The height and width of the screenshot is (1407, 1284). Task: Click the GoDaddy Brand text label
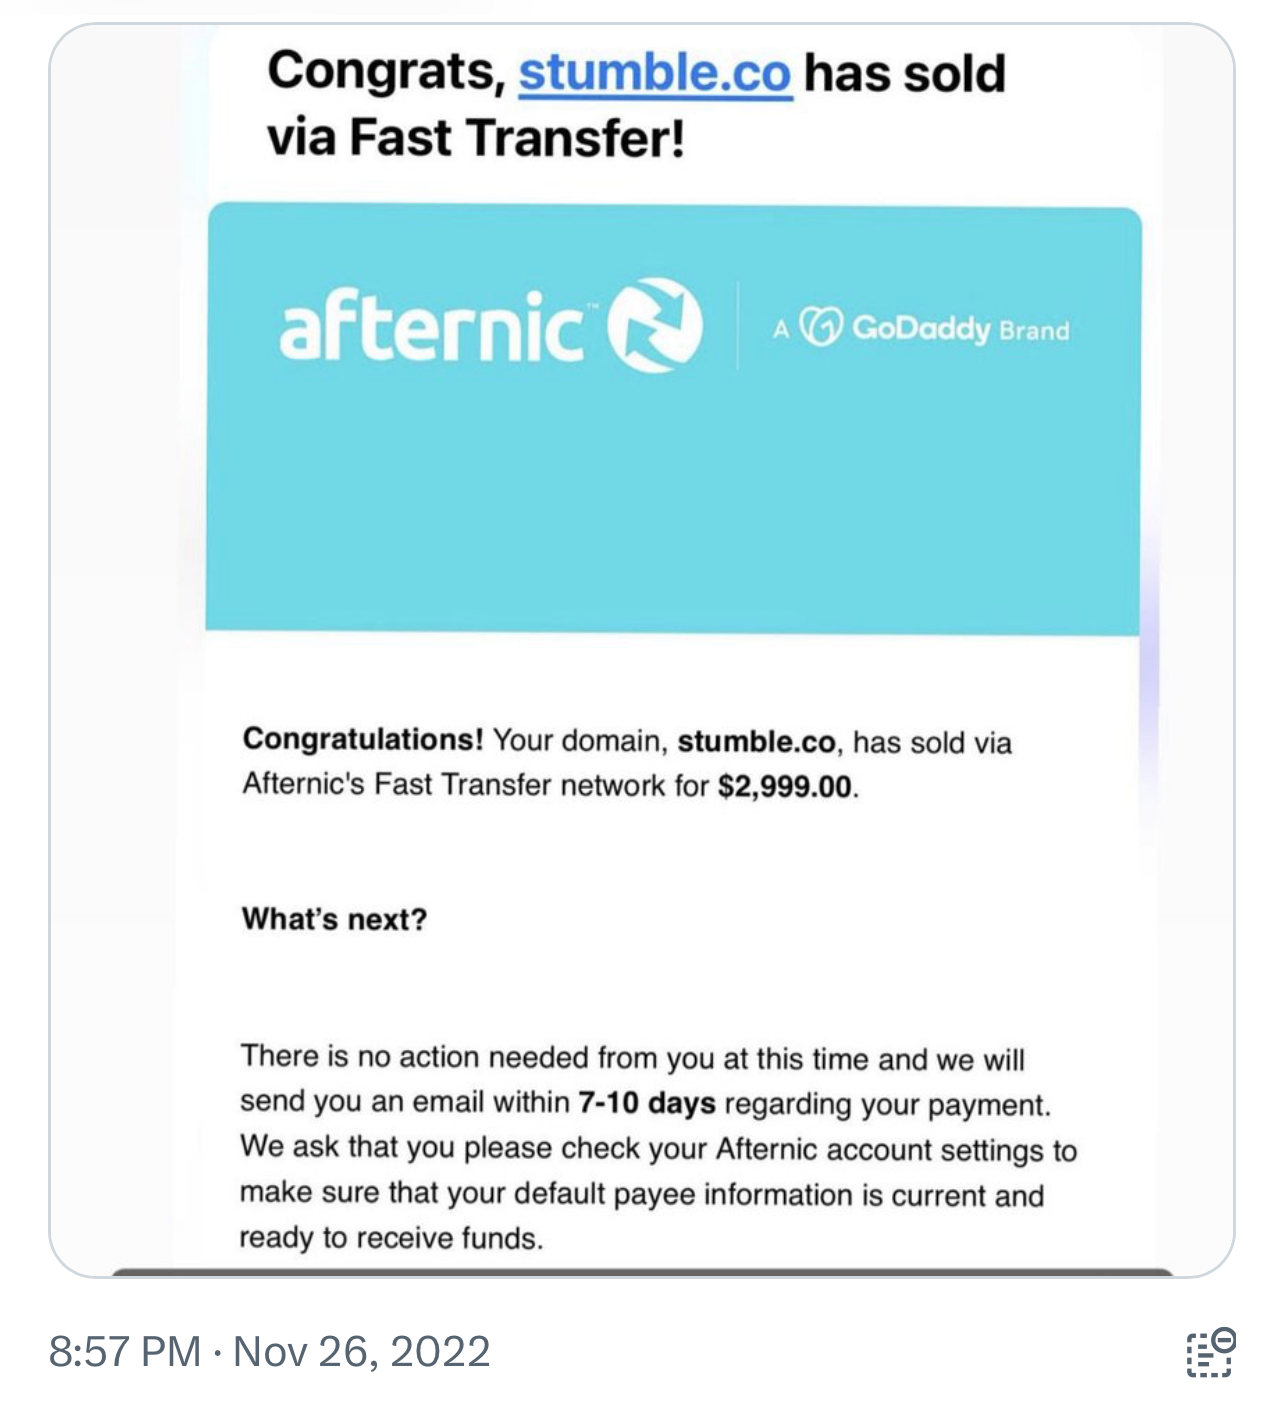point(960,329)
